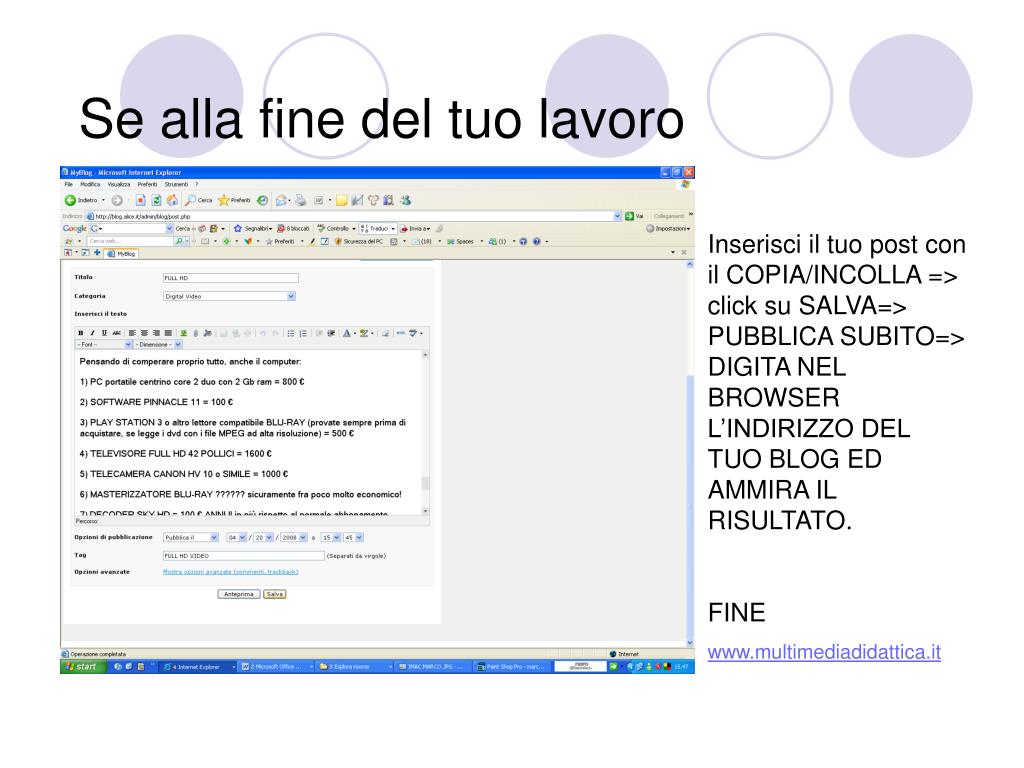
Task: Go to the Home page icon
Action: 172,200
